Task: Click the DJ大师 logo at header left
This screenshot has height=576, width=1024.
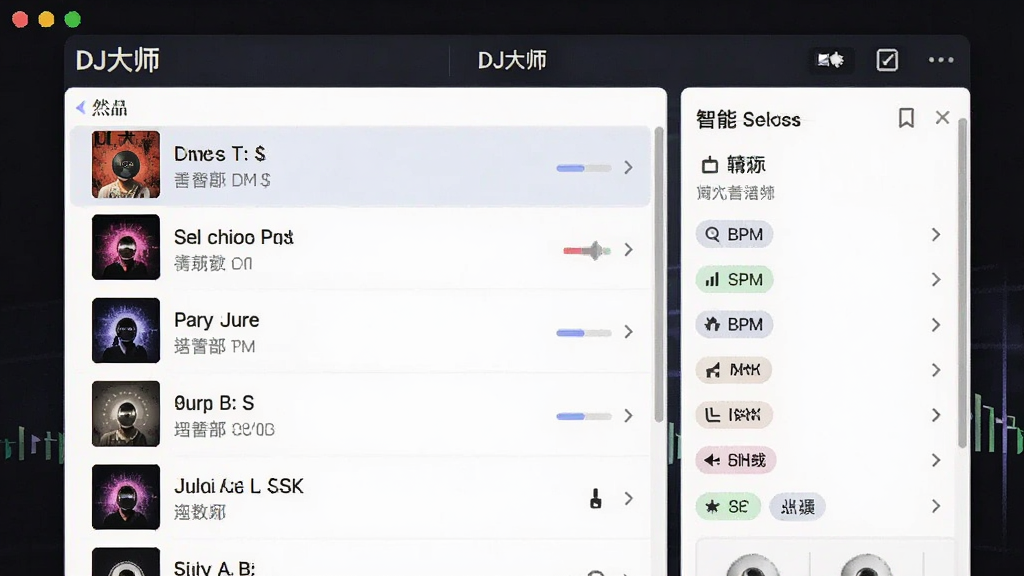Action: [x=118, y=60]
